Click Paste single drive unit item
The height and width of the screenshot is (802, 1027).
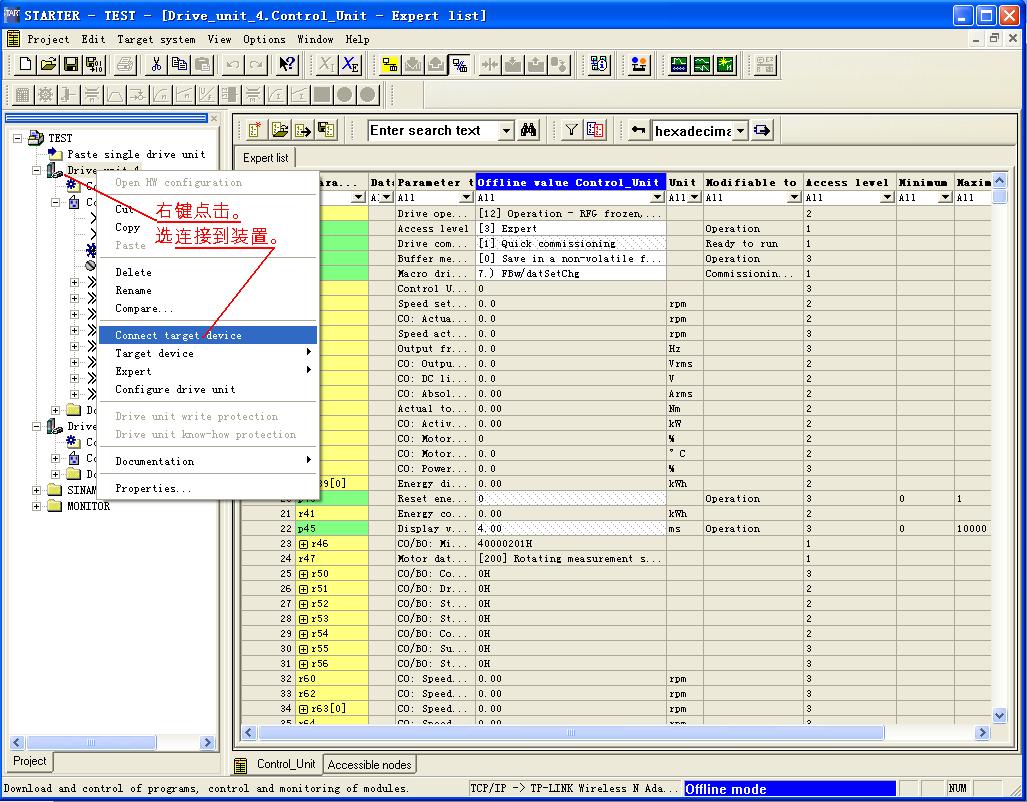point(135,154)
